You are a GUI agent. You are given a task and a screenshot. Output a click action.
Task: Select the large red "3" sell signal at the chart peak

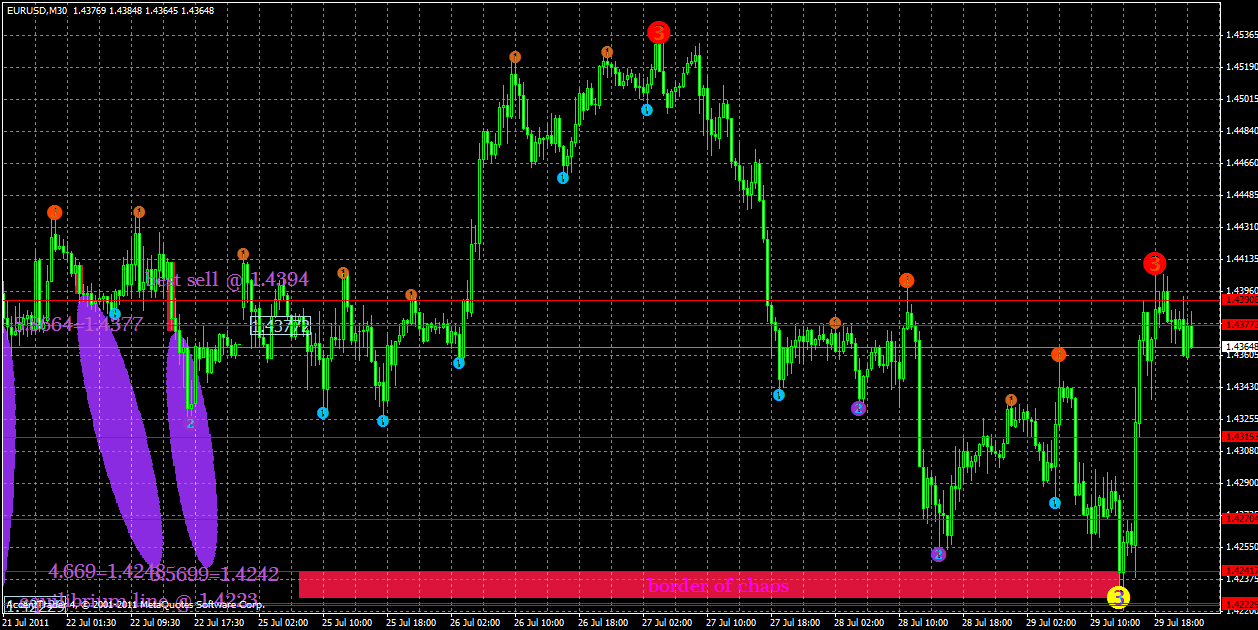[658, 32]
